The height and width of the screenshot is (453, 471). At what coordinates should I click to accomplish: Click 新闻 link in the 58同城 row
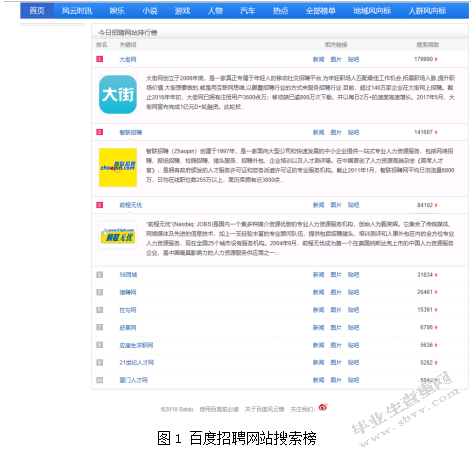click(x=318, y=275)
